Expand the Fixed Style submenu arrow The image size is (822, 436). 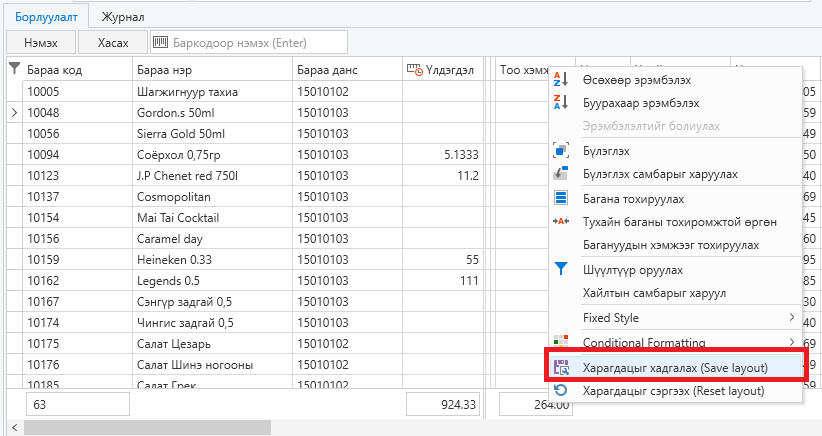792,317
